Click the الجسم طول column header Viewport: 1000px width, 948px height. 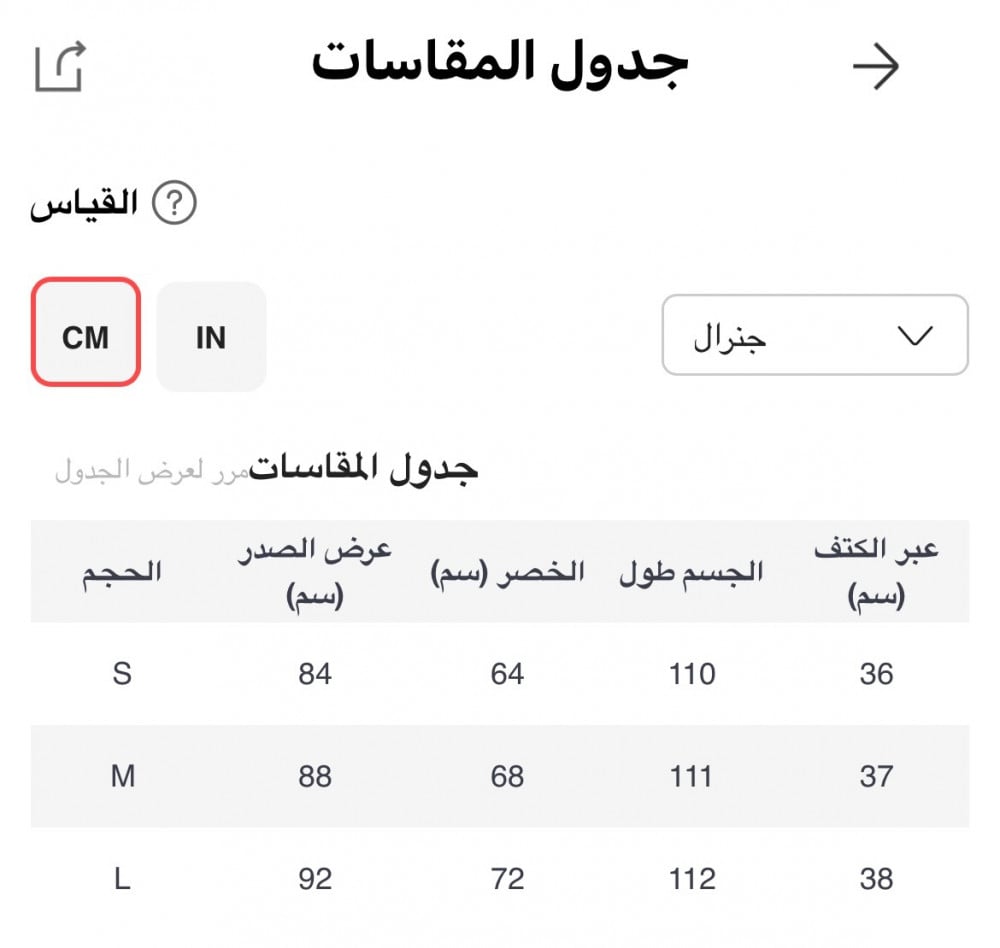691,572
